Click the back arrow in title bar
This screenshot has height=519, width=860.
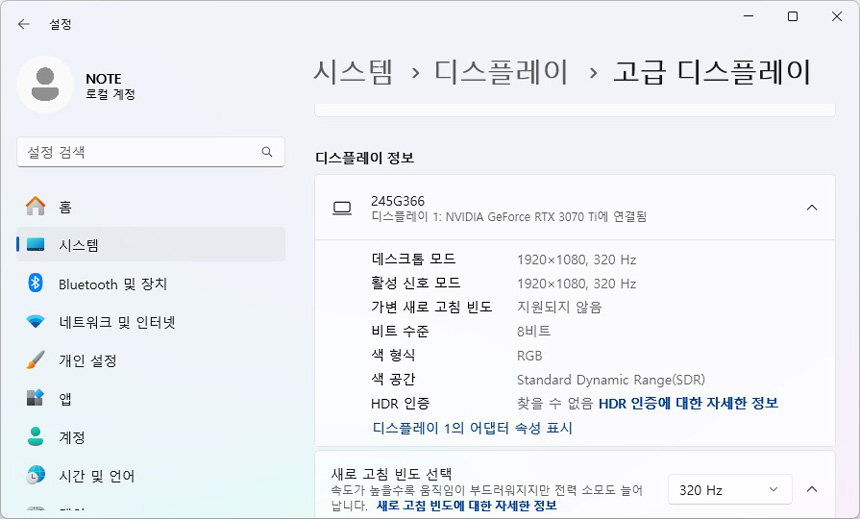pyautogui.click(x=24, y=24)
